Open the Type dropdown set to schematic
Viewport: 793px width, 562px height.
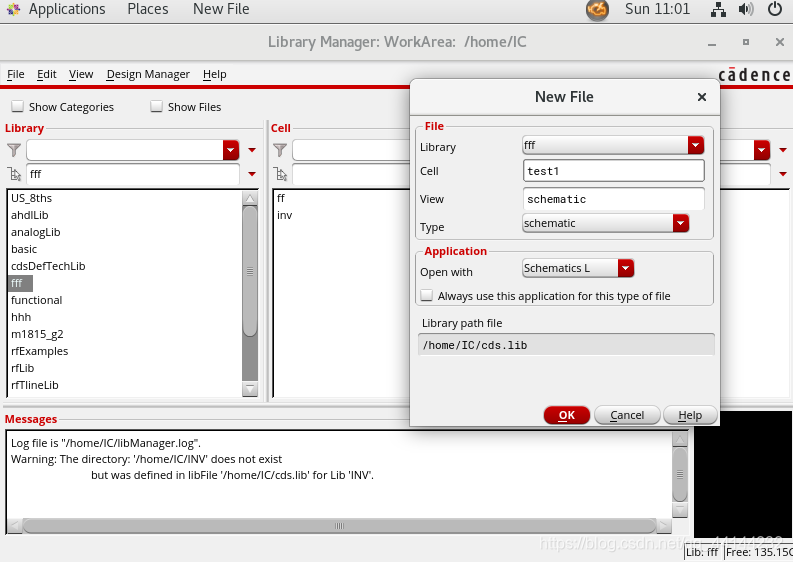pyautogui.click(x=681, y=223)
